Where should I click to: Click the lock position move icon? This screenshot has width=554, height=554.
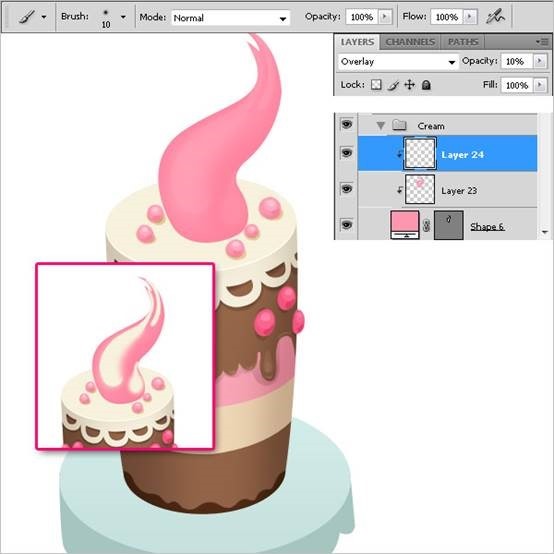pyautogui.click(x=409, y=85)
